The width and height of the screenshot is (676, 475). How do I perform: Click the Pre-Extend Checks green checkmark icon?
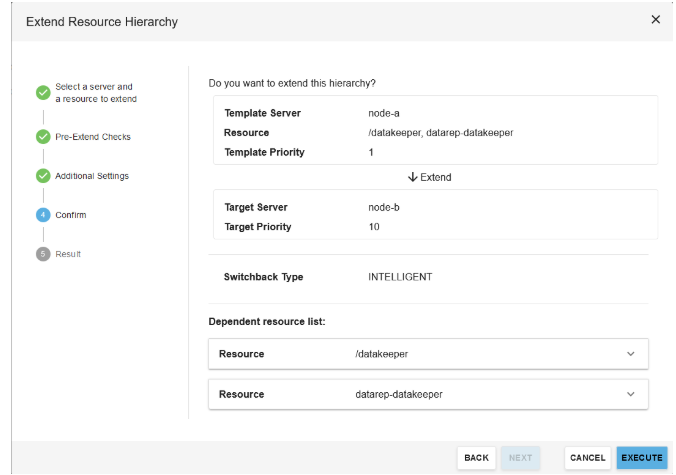coord(43,137)
